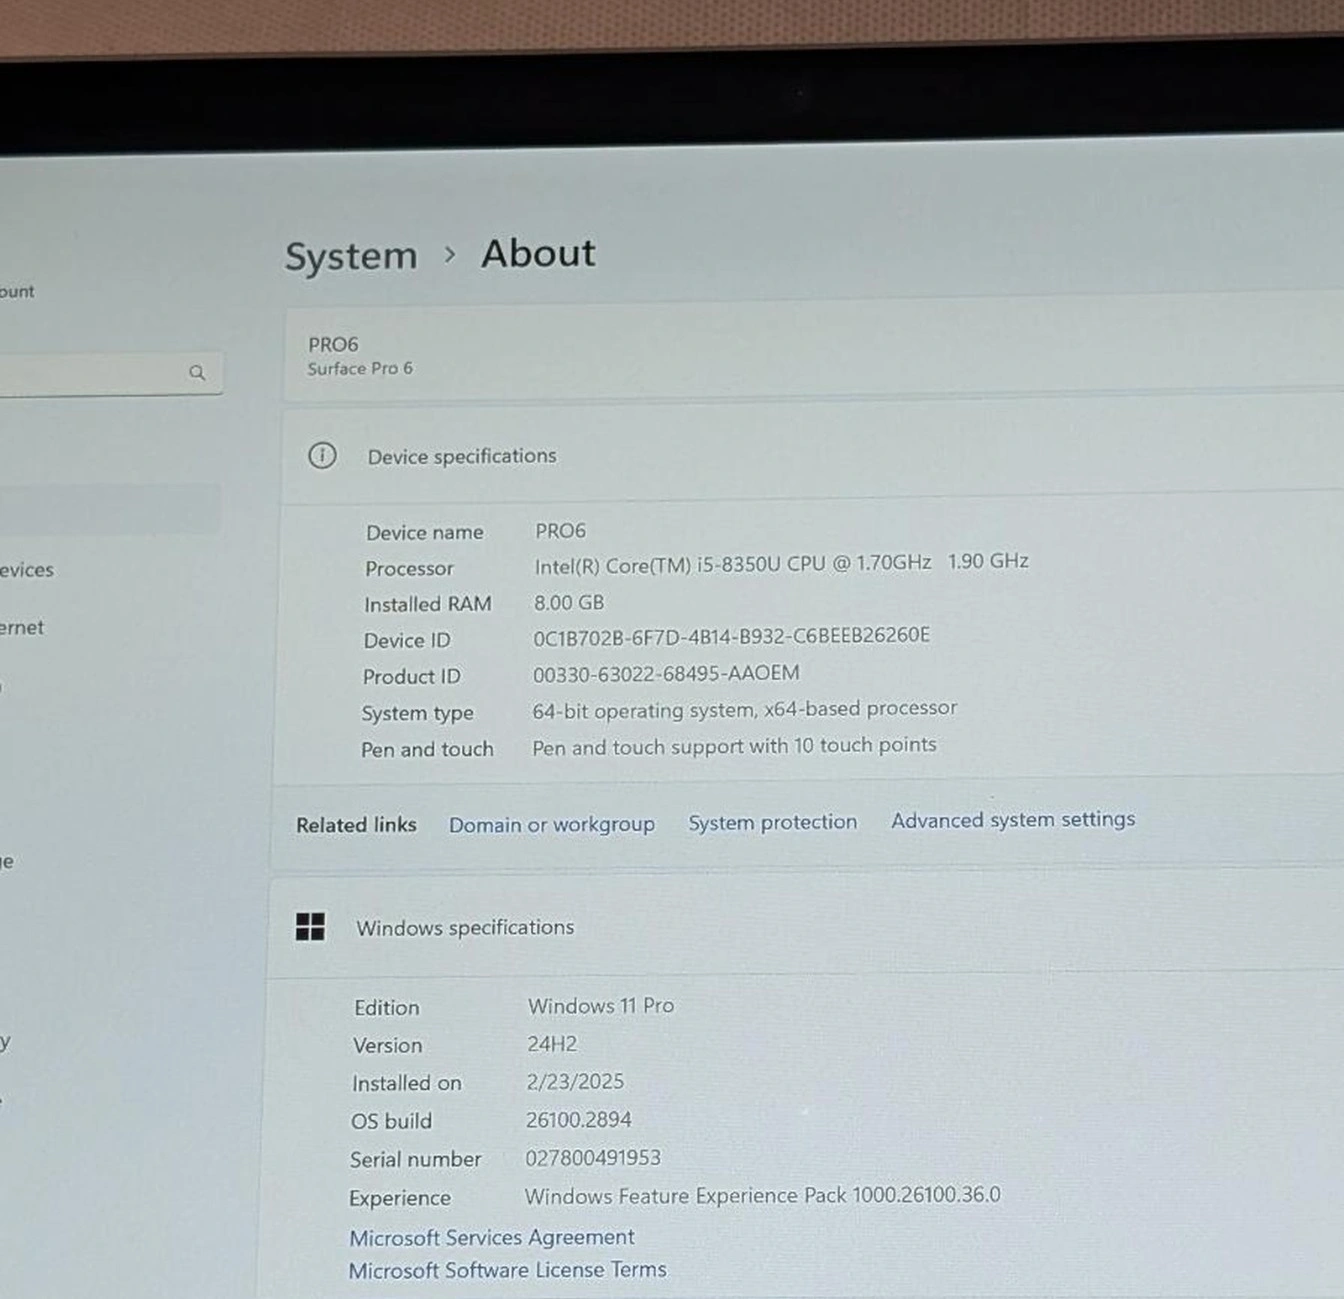Click the Device ID label
This screenshot has width=1344, height=1299.
point(407,640)
